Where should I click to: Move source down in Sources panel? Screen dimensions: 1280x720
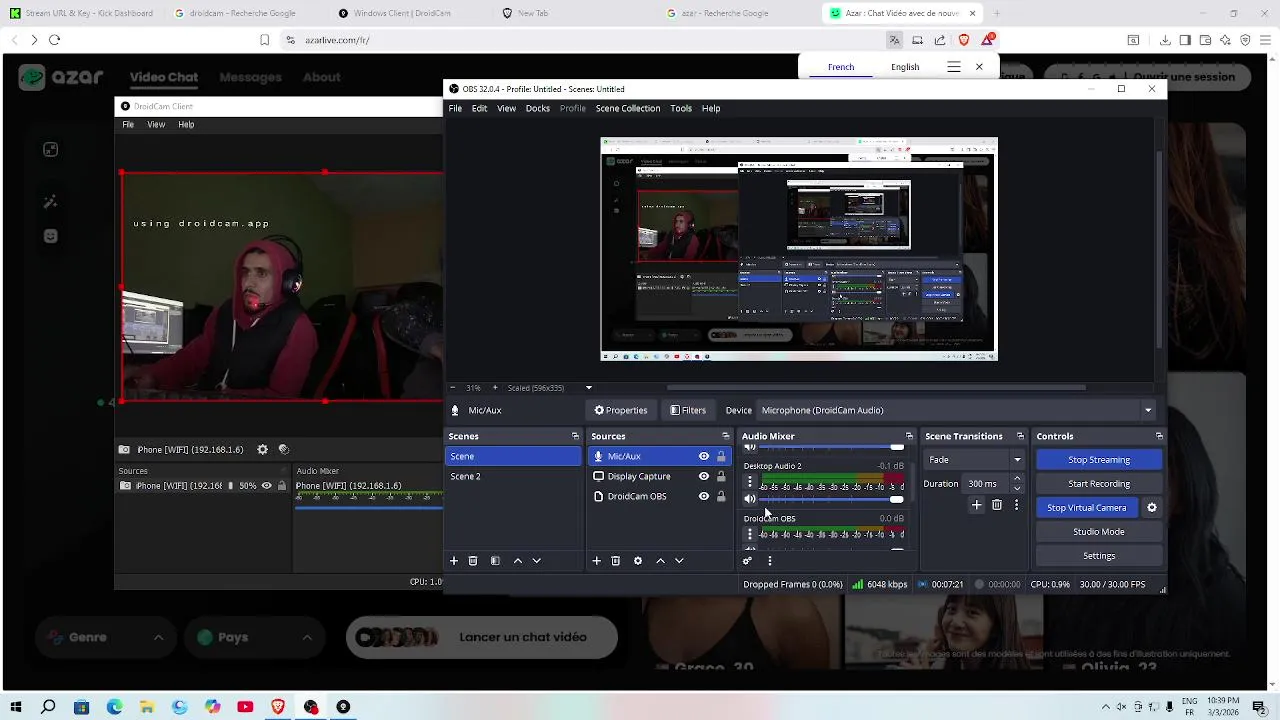point(679,561)
